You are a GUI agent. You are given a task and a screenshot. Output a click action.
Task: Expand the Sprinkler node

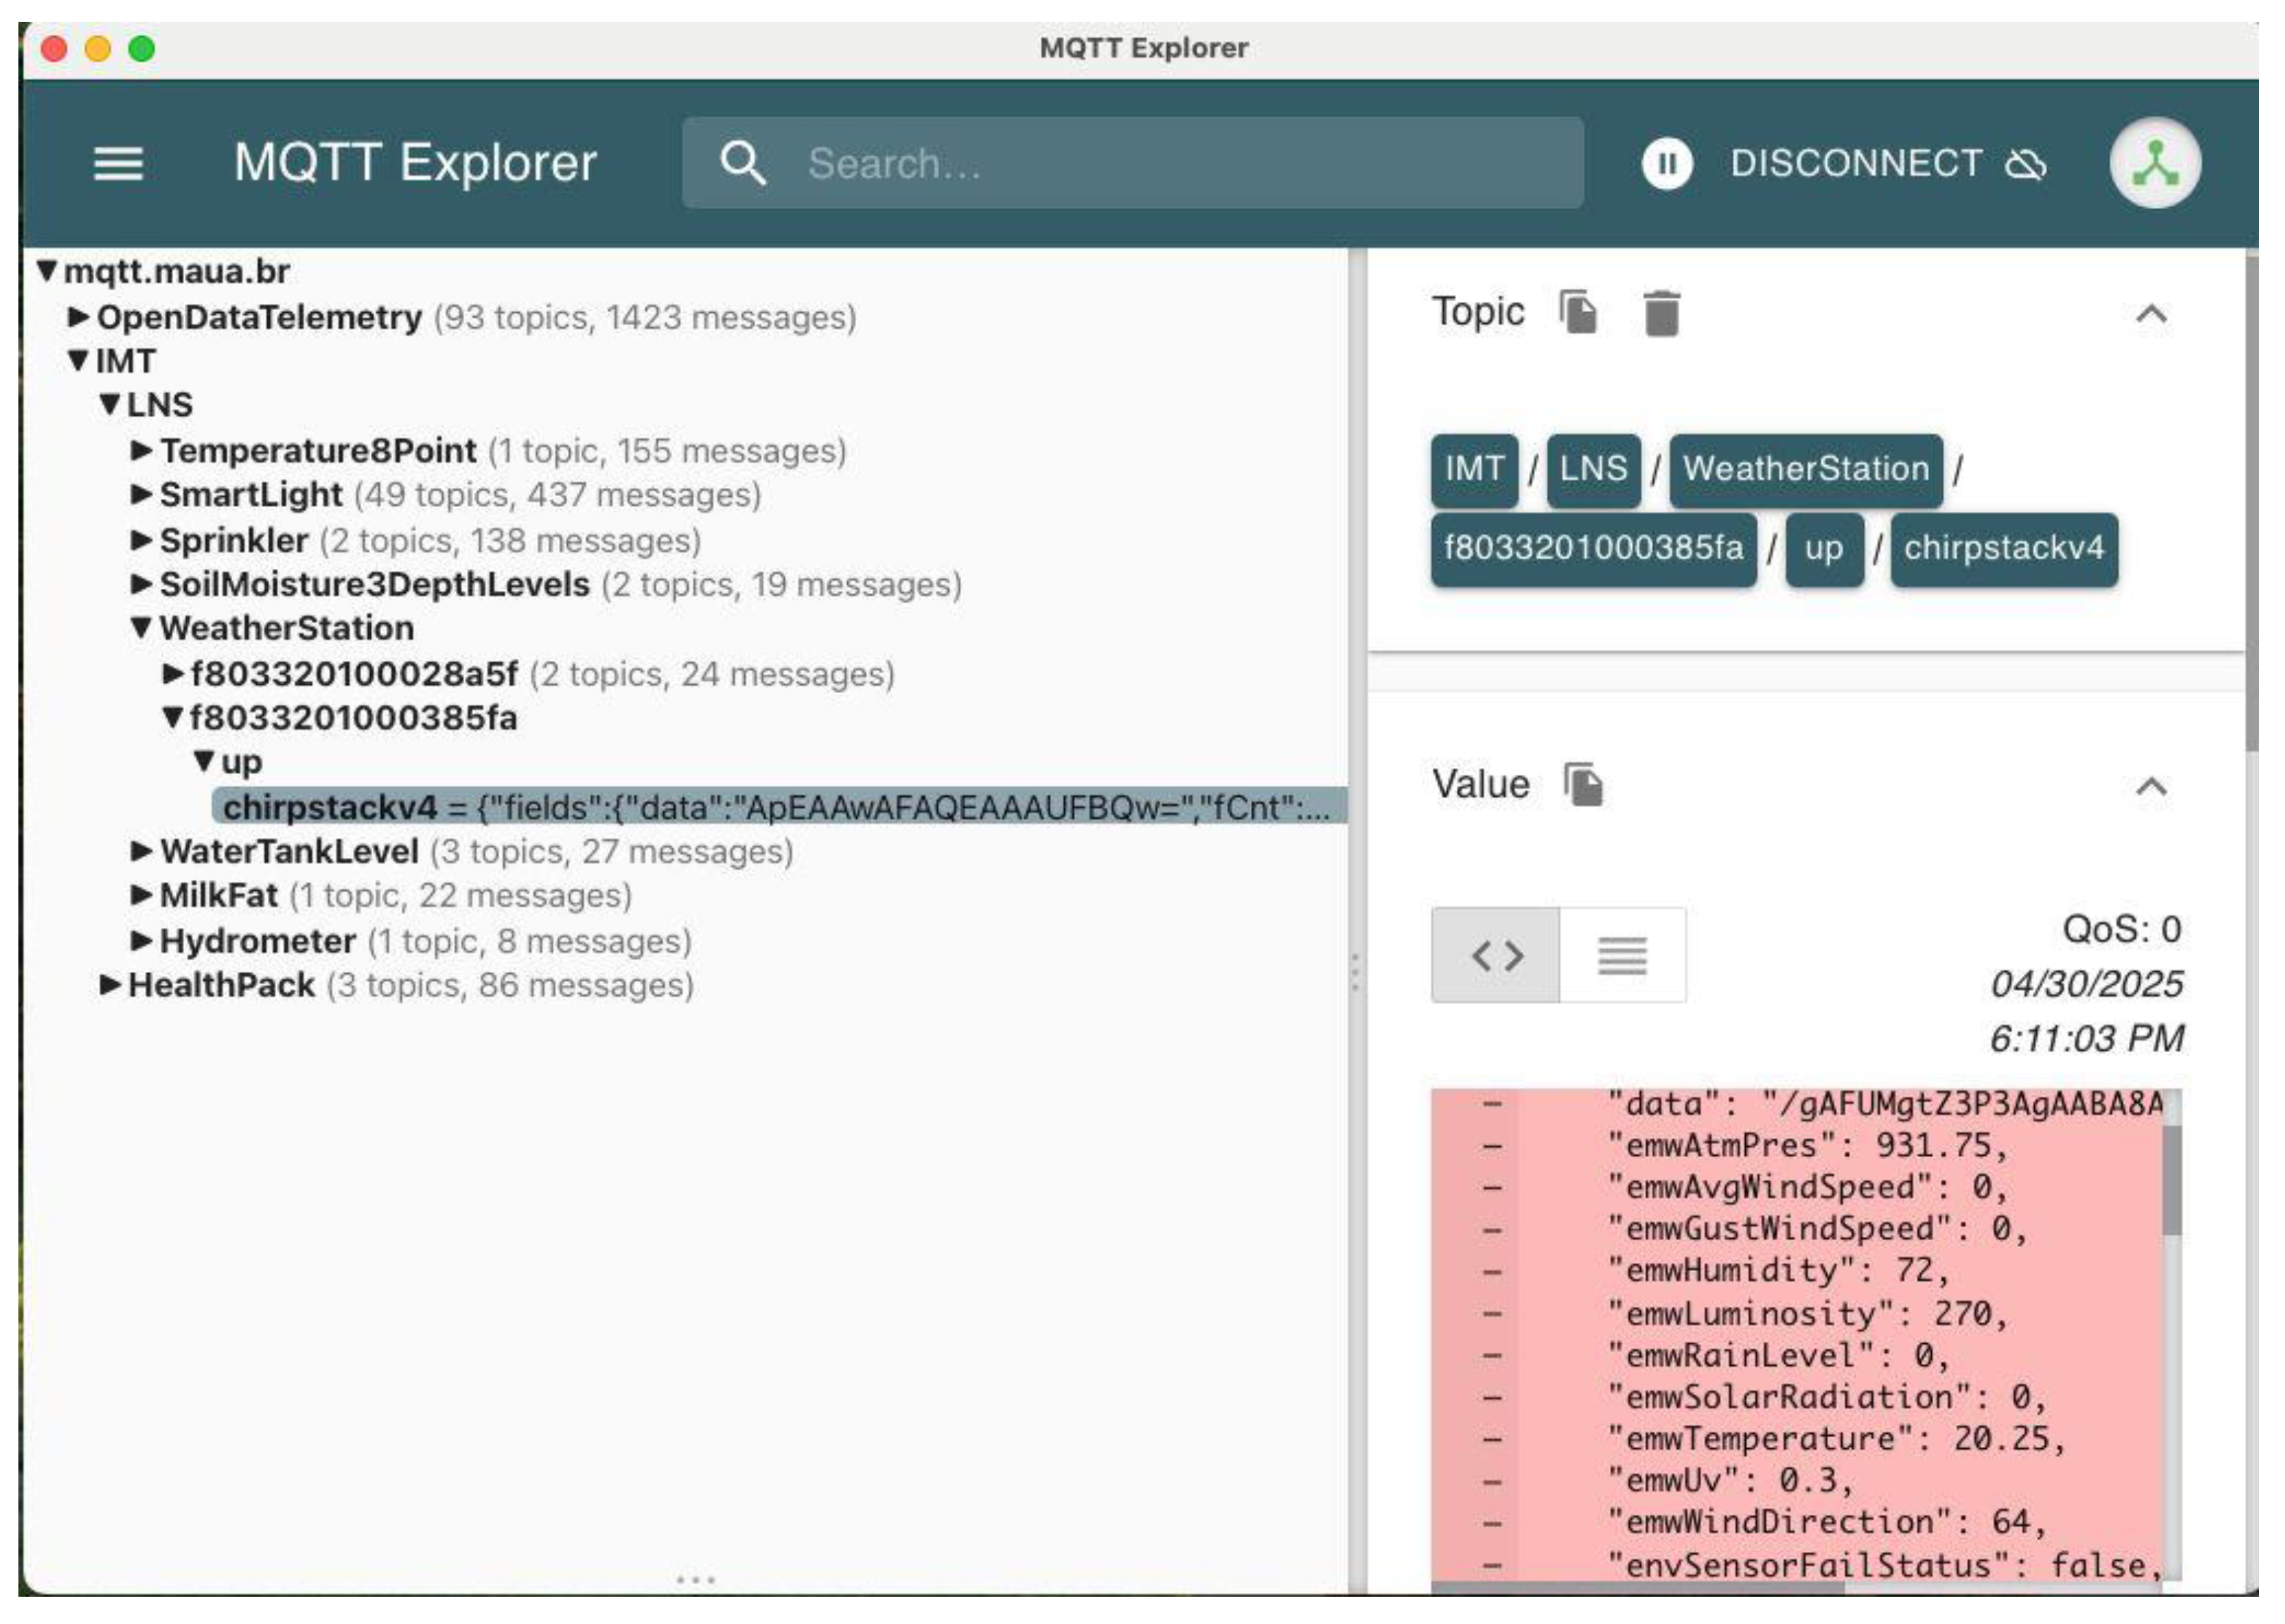(142, 541)
